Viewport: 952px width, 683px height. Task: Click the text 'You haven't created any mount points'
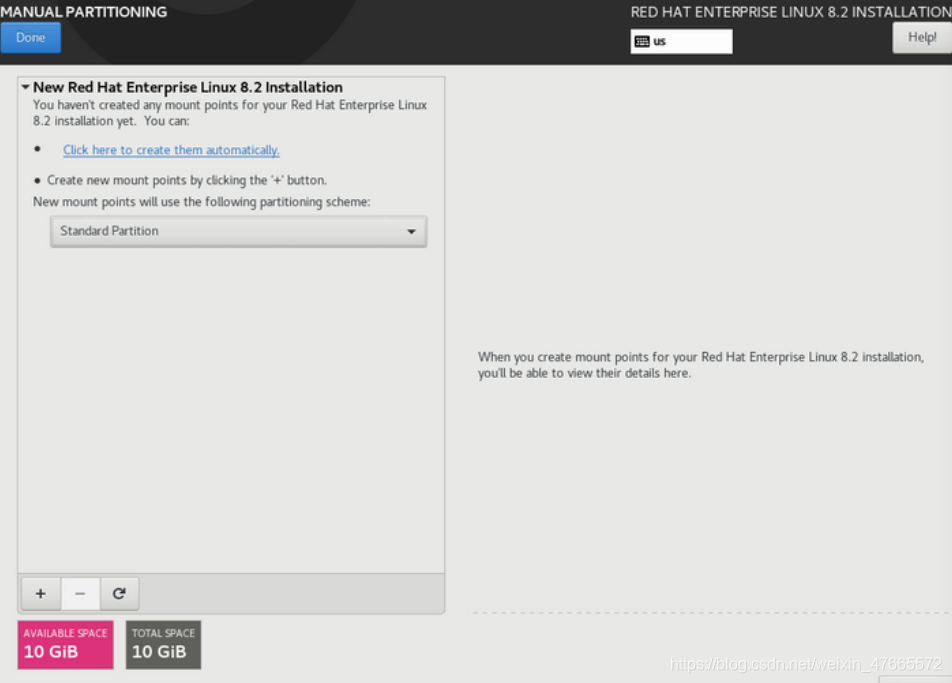(230, 113)
